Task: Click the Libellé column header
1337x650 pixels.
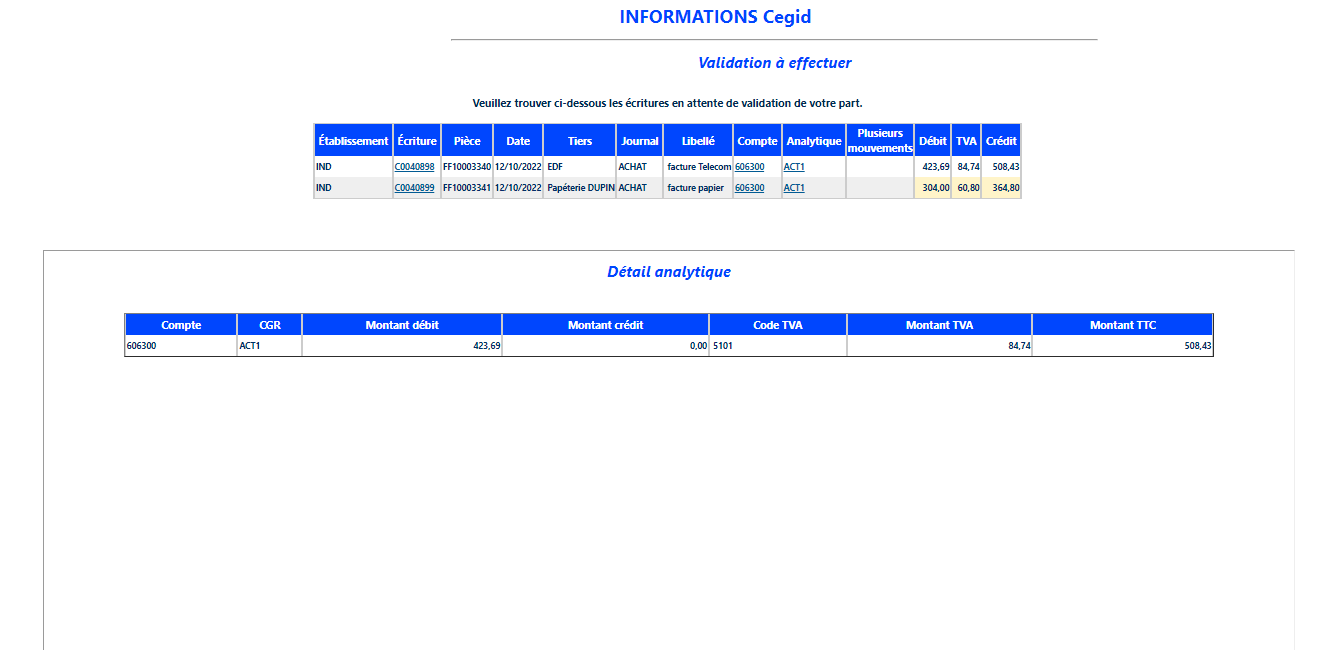Action: pyautogui.click(x=698, y=141)
